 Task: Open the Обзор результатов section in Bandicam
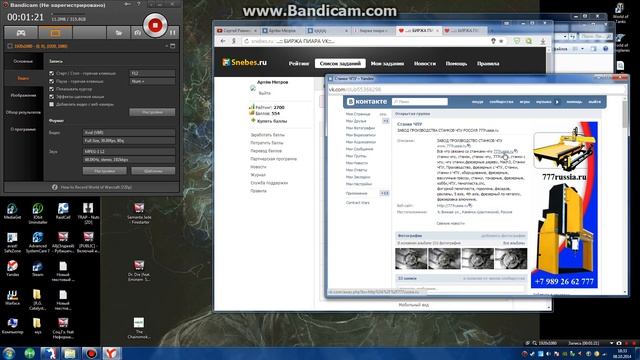tap(23, 112)
